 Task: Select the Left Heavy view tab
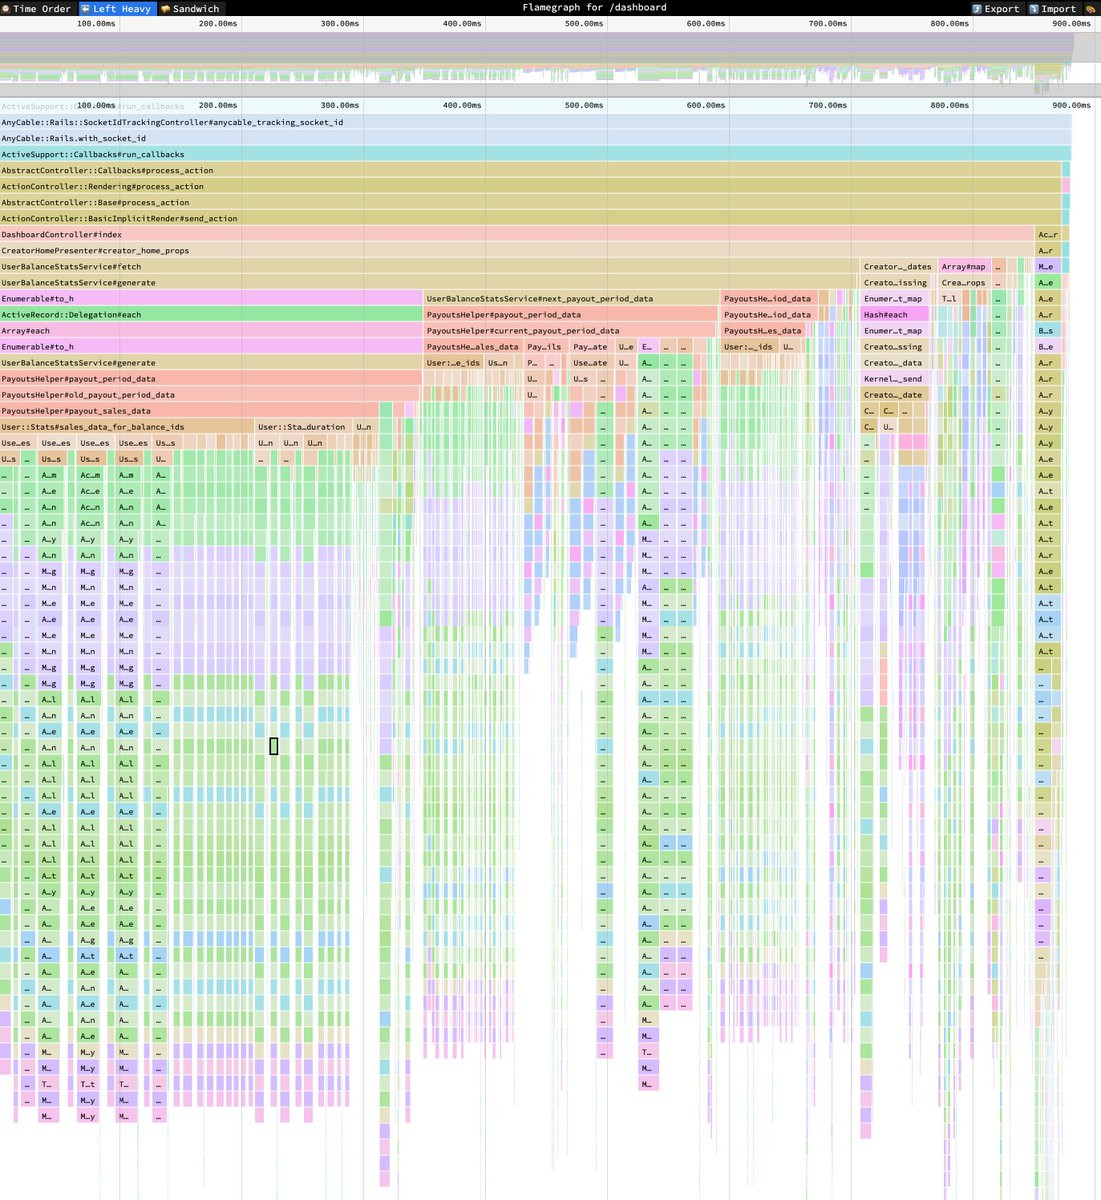116,8
